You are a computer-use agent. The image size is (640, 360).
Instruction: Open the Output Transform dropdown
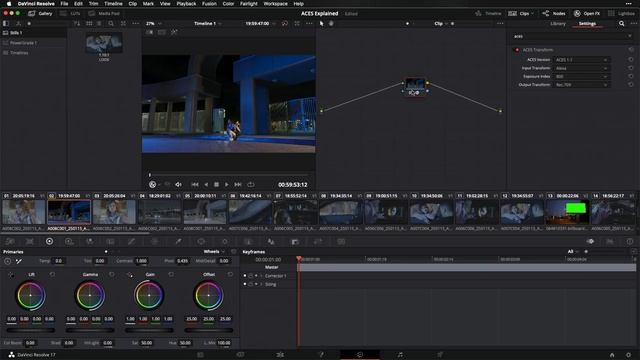tap(581, 85)
